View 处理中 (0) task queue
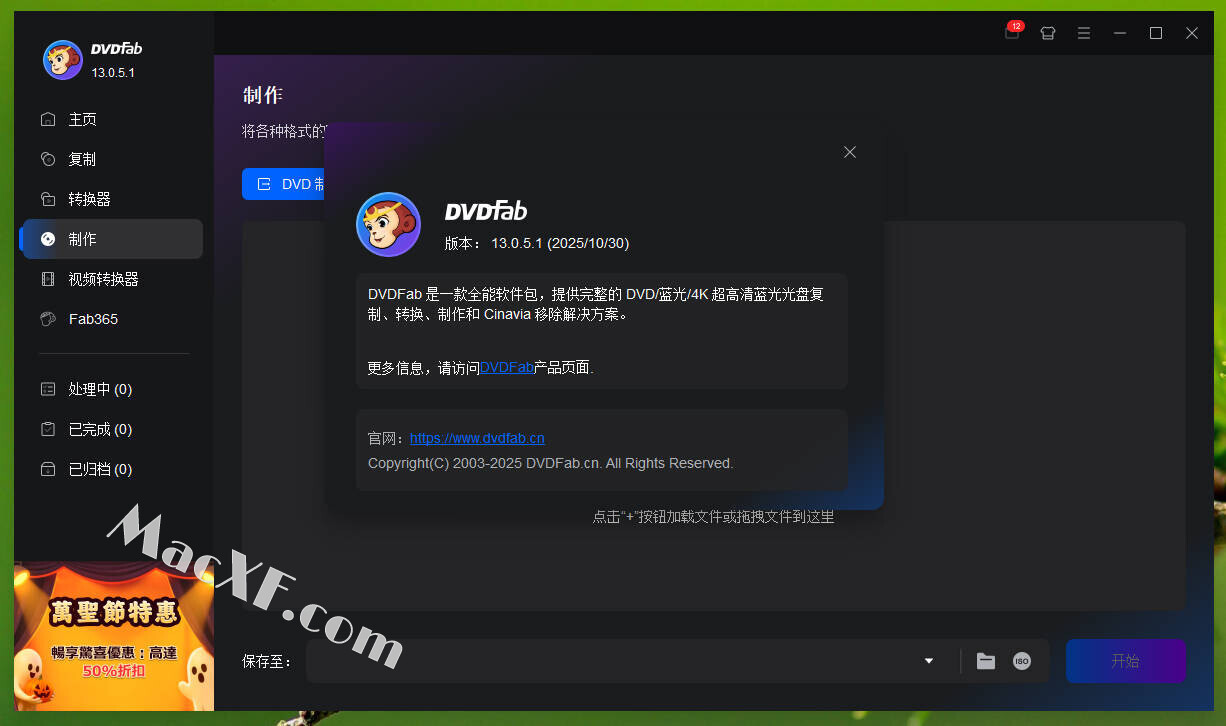 [x=100, y=389]
